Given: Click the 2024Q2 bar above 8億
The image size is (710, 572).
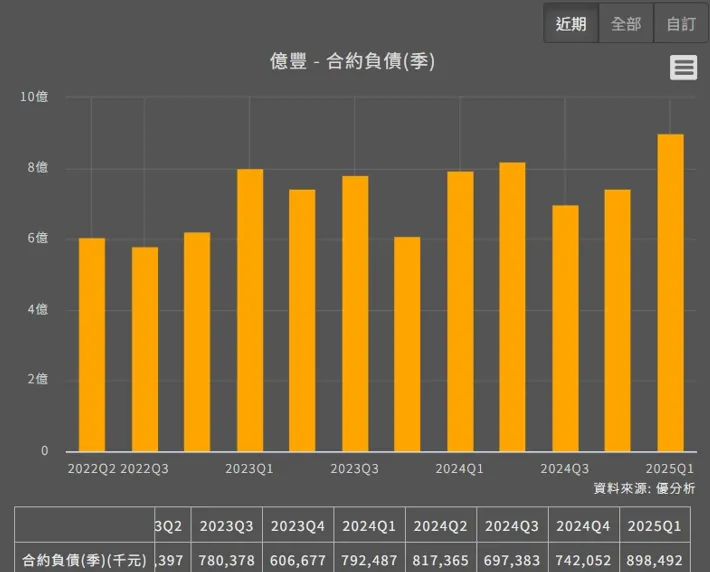Looking at the screenshot, I should pos(512,307).
